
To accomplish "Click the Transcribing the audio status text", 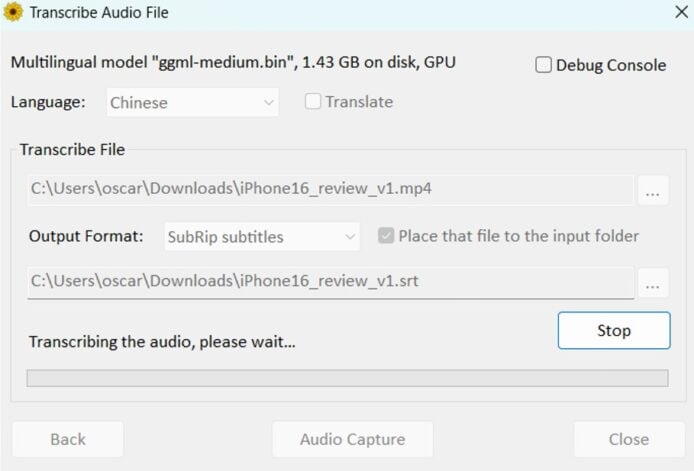I will (162, 342).
